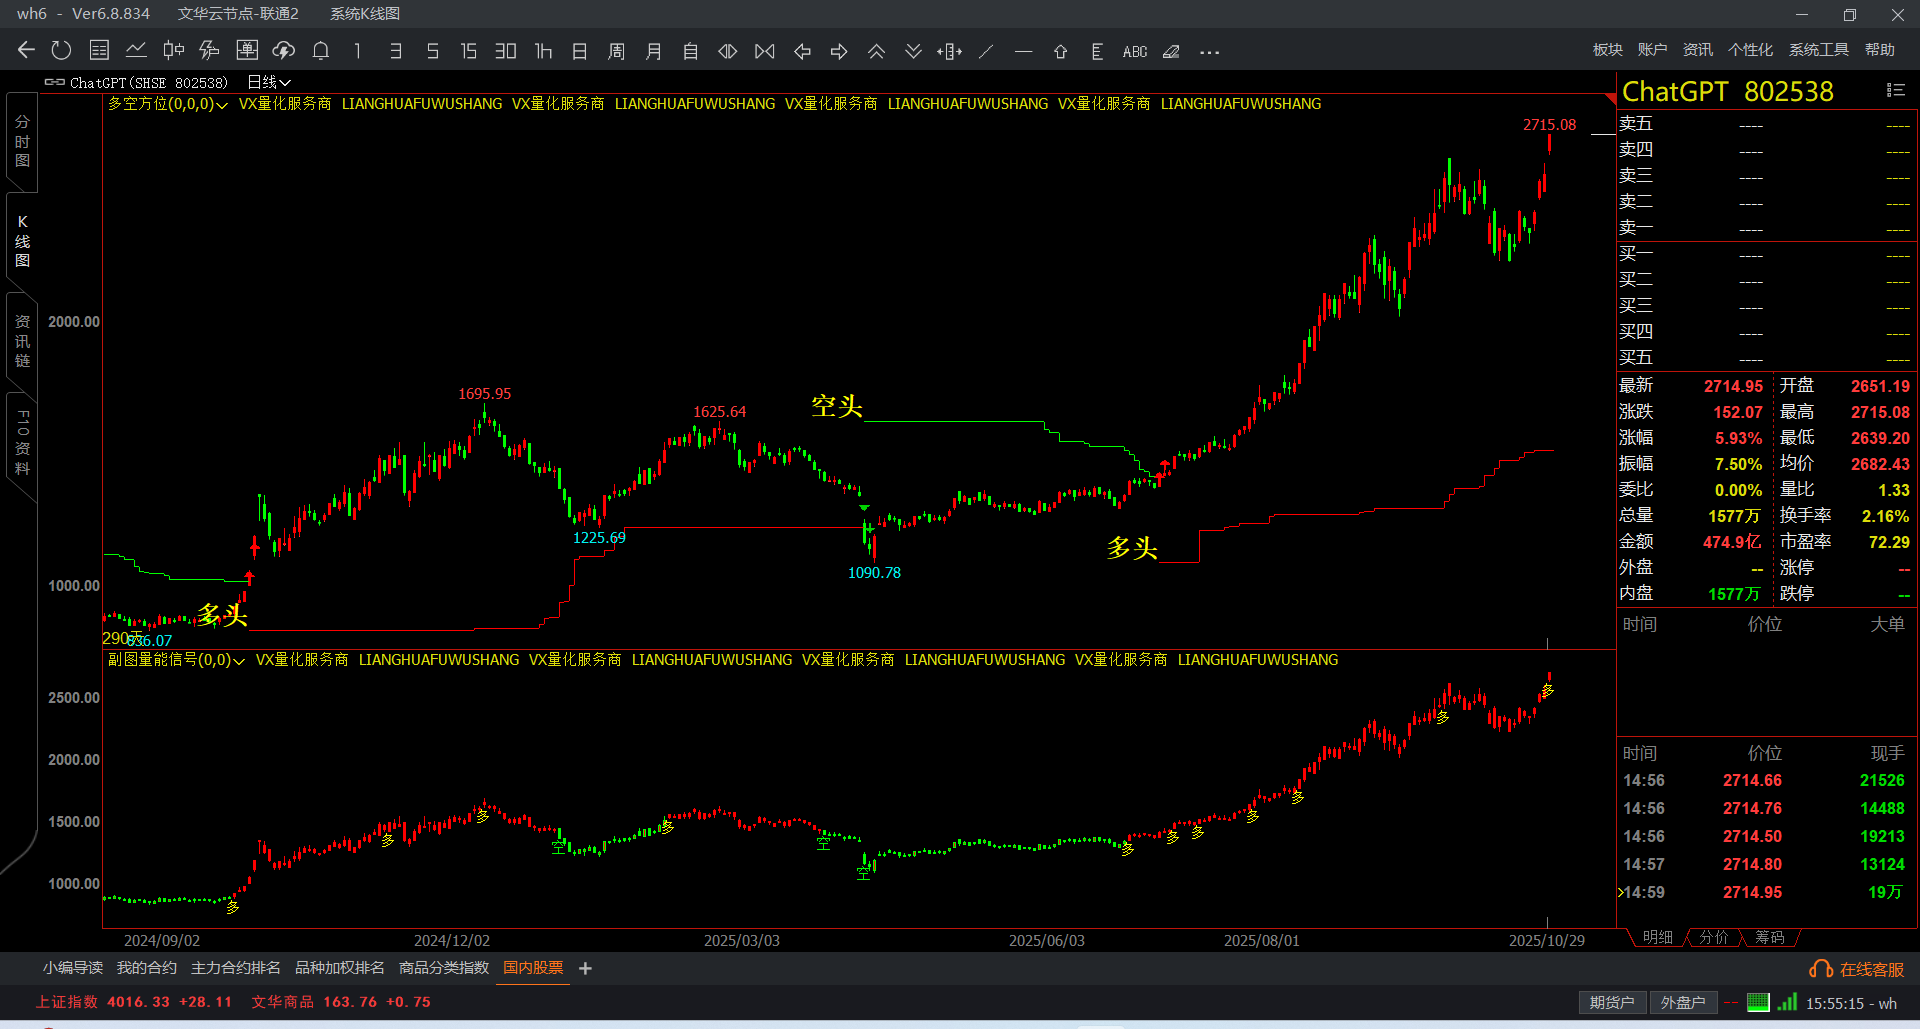Image resolution: width=1920 pixels, height=1029 pixels.
Task: Select the up arrow drawing tool
Action: pos(1060,51)
